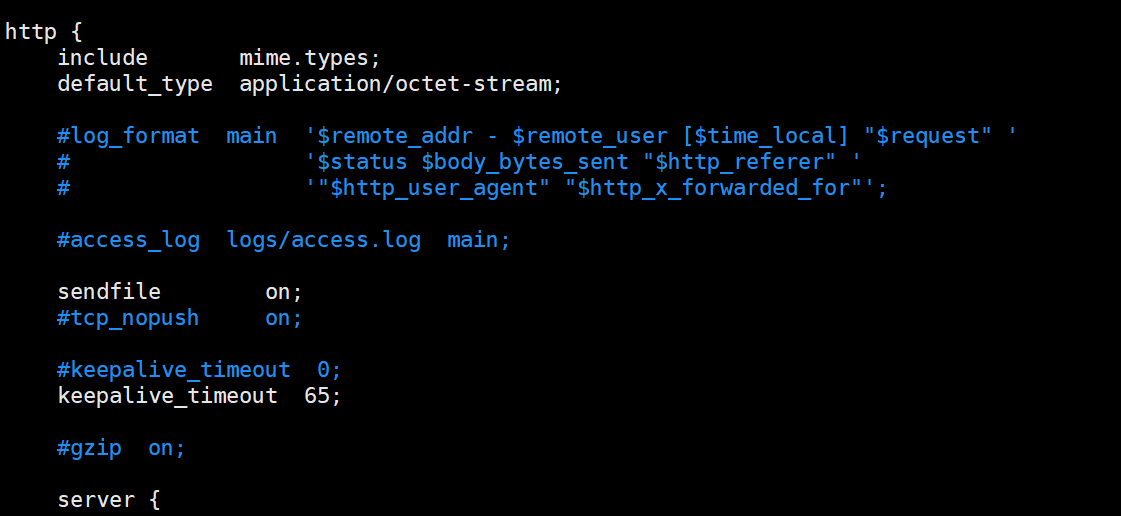
Task: Click the 'sendfile' directive name
Action: pyautogui.click(x=109, y=292)
